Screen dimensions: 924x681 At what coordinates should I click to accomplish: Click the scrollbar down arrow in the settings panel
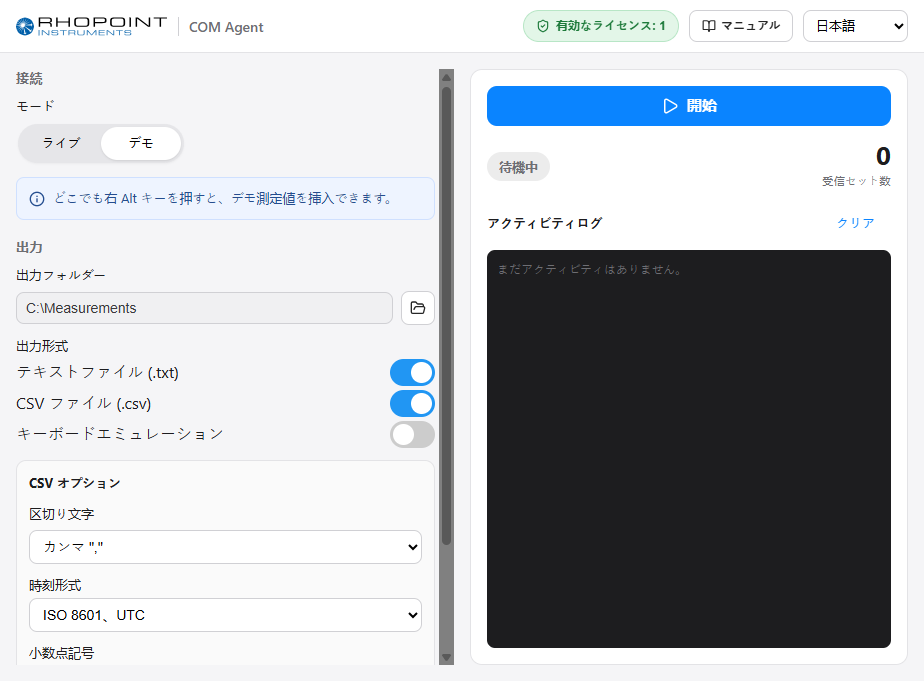[447, 657]
